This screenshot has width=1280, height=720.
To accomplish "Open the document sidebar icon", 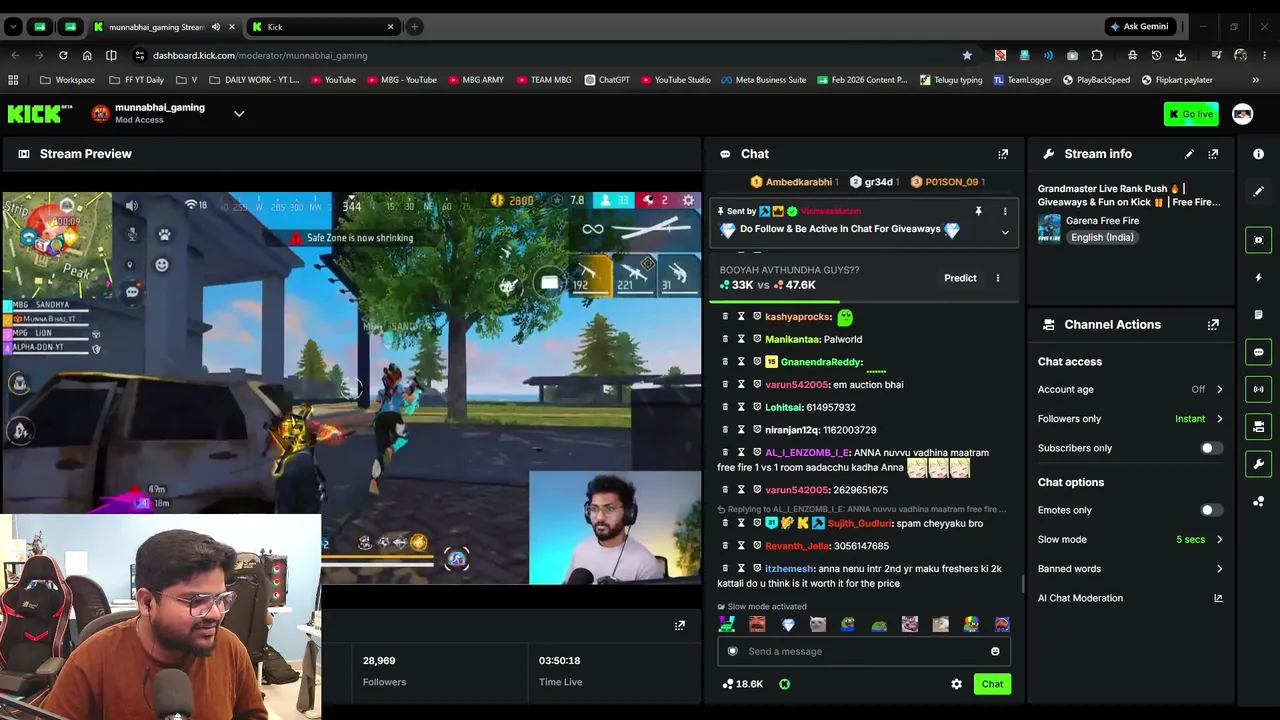I will [1258, 315].
